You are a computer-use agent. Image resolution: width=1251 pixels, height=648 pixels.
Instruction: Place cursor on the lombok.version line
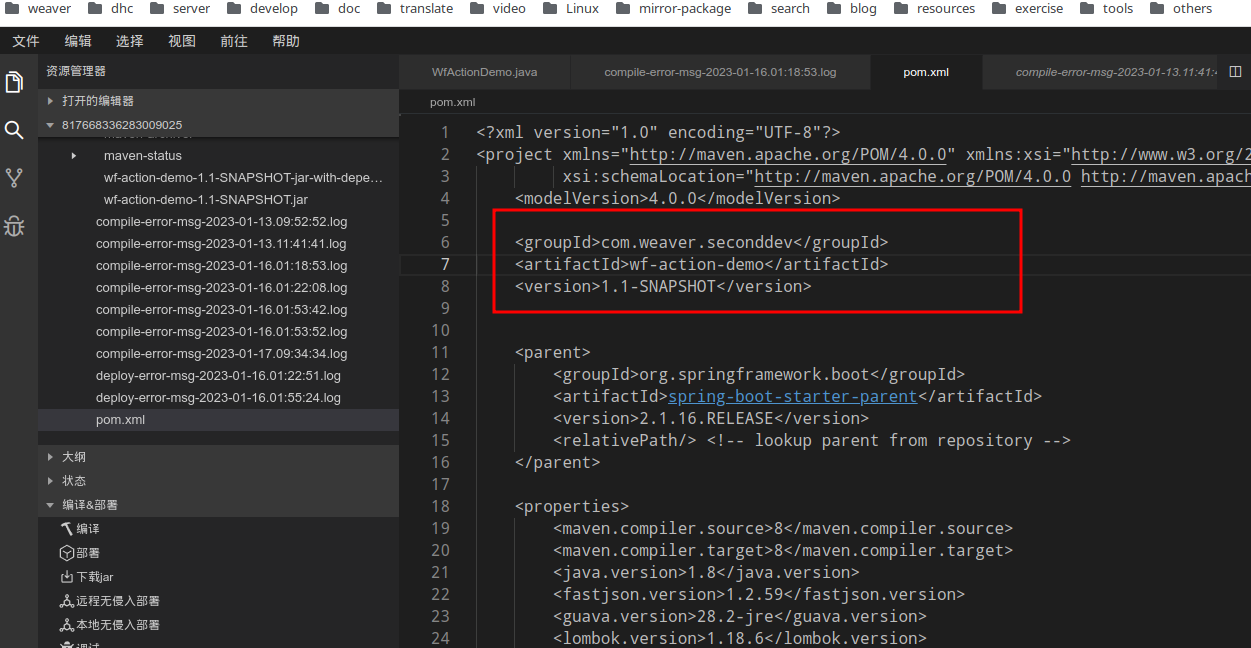740,638
